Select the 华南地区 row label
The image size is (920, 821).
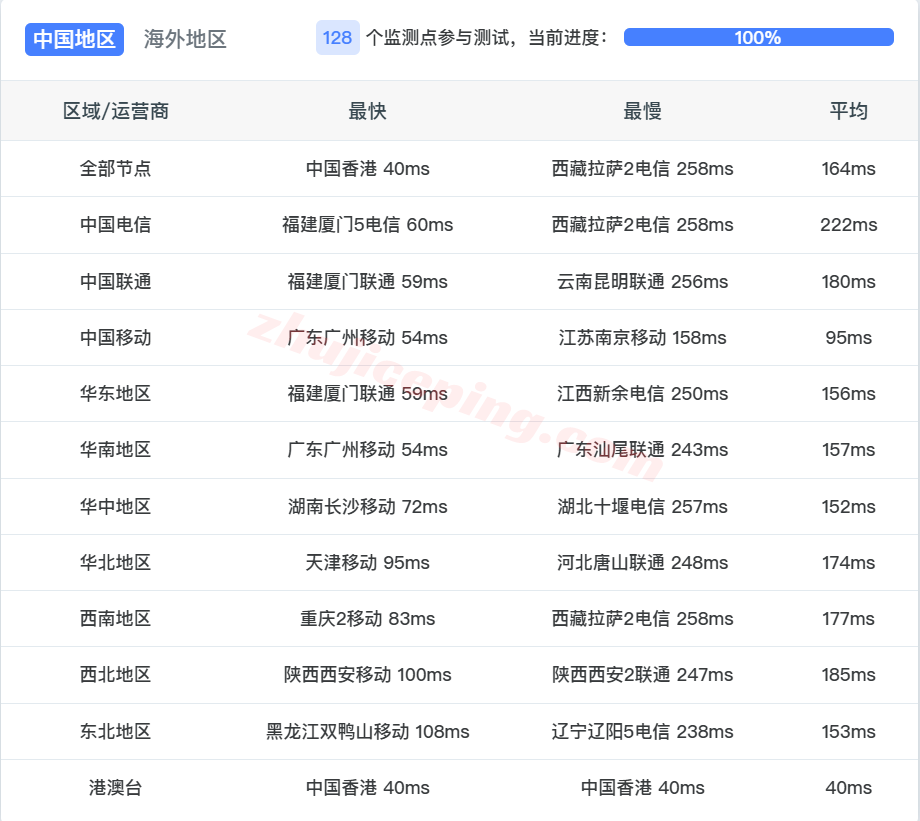pos(116,450)
